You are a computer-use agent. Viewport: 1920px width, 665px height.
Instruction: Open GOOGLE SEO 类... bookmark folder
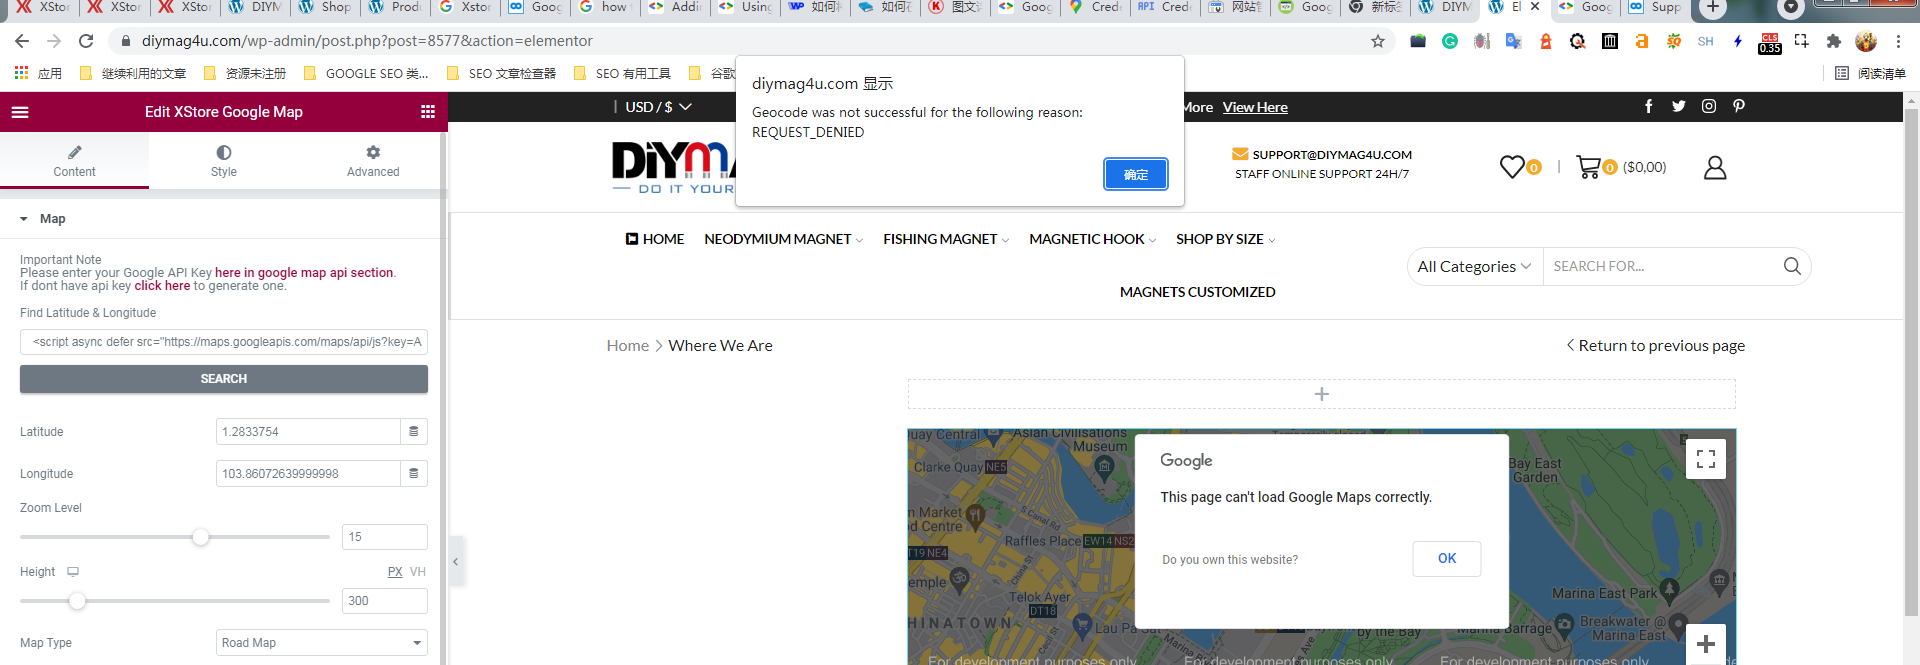(x=366, y=73)
